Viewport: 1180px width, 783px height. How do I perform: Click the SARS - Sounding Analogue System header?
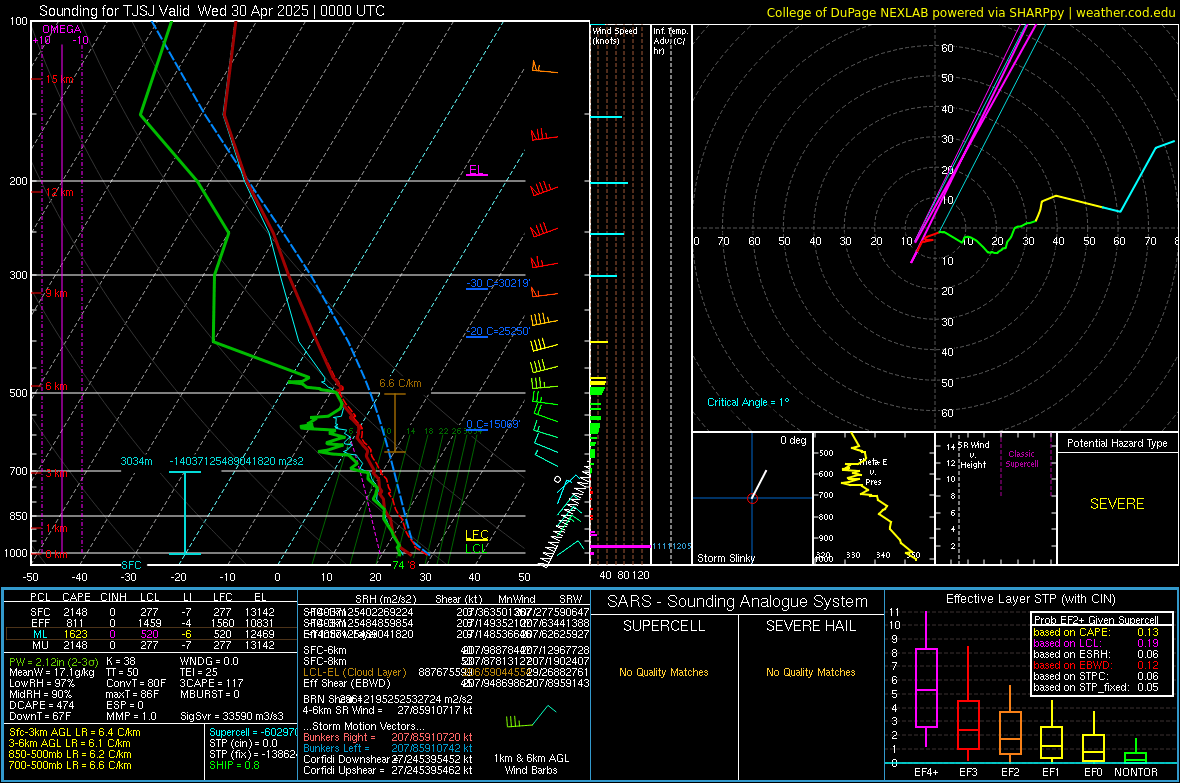[x=738, y=602]
